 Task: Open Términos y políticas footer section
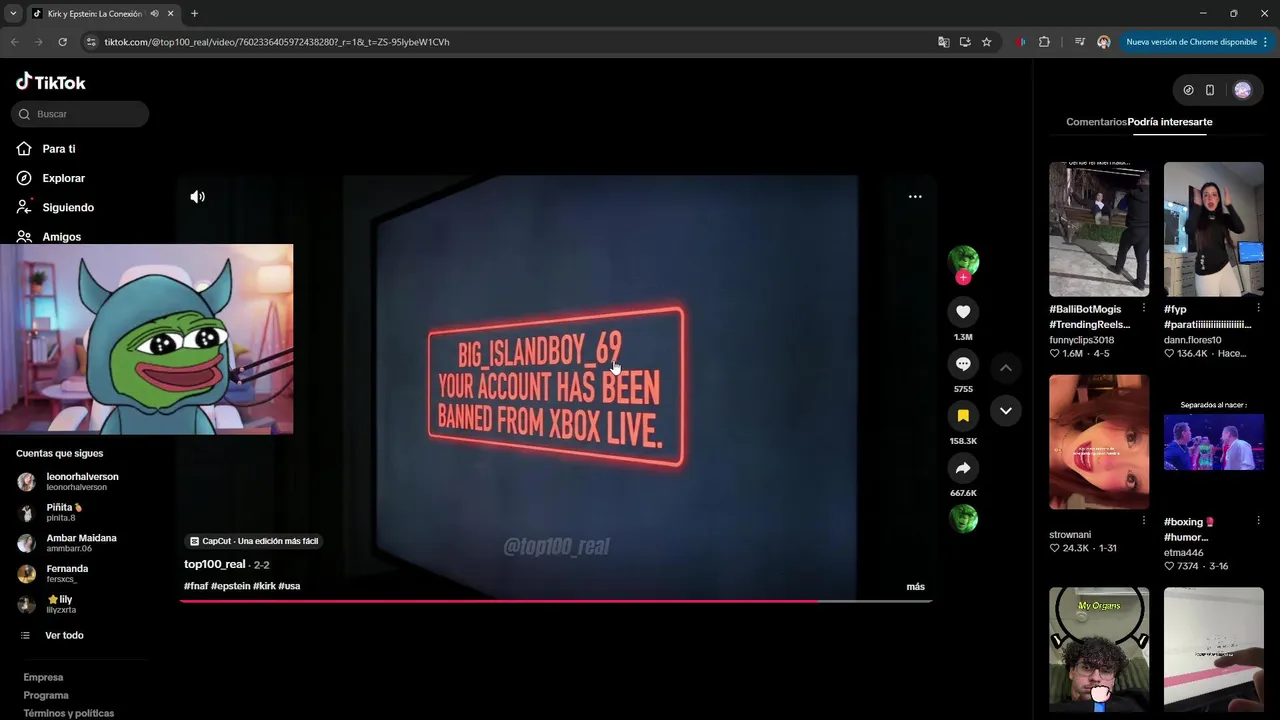(69, 713)
